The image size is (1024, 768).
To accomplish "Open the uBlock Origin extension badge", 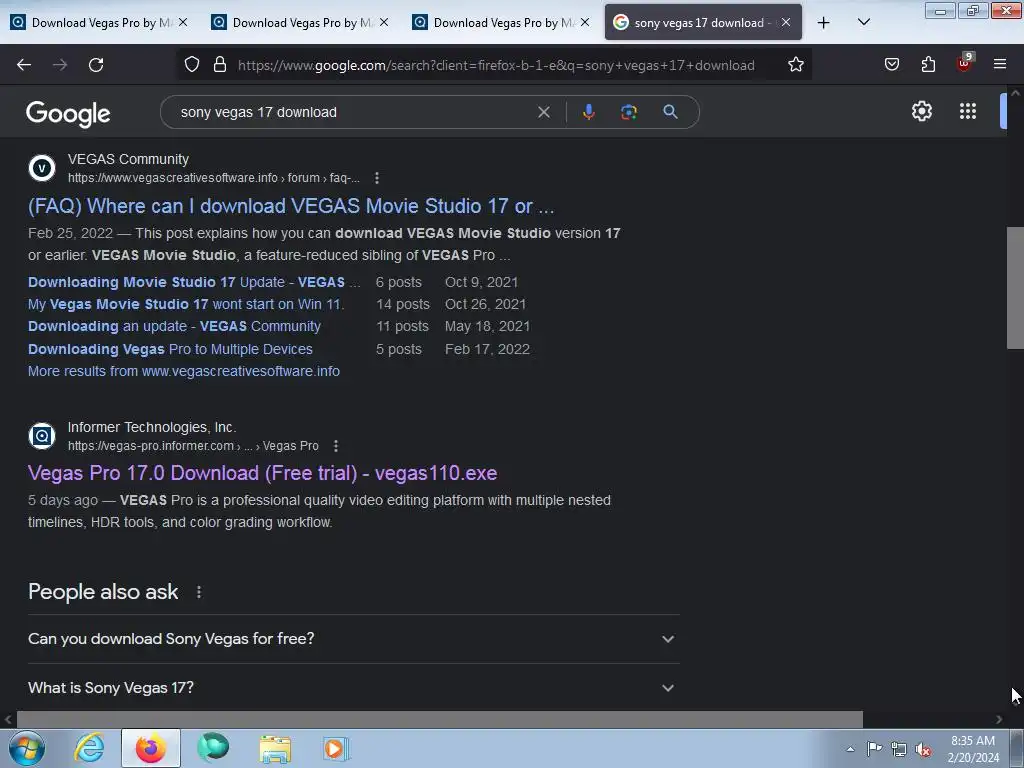I will 965,63.
